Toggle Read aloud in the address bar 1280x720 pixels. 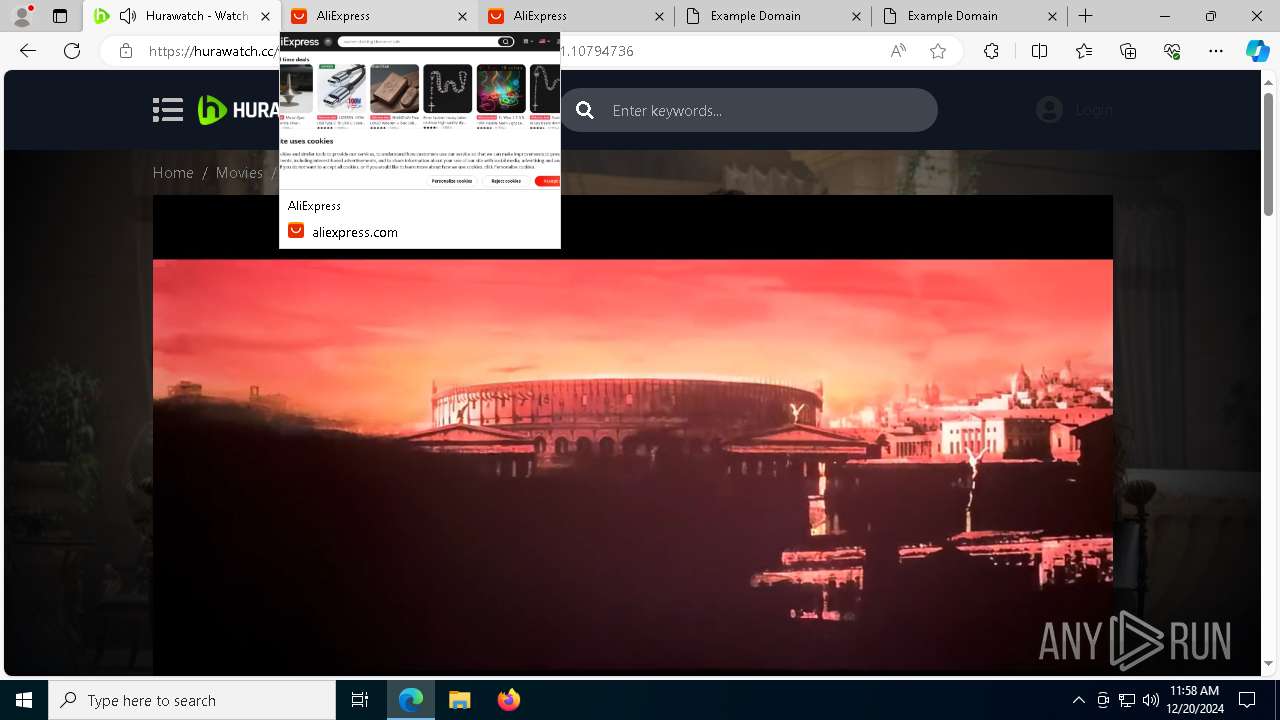click(x=898, y=51)
